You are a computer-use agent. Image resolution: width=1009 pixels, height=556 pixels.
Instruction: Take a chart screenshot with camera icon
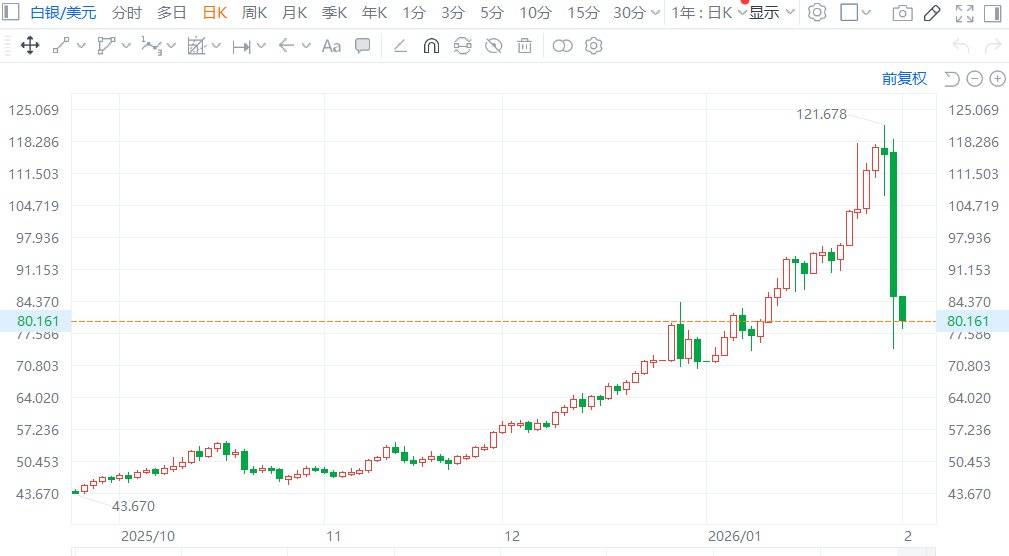902,13
